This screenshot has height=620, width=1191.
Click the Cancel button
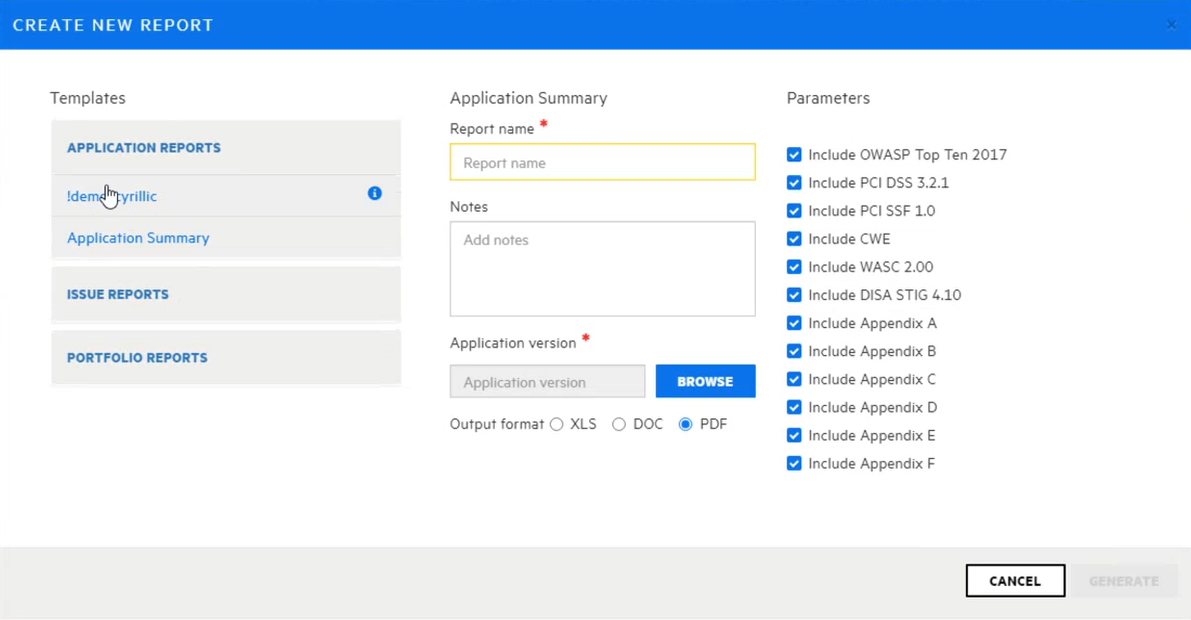click(x=1015, y=581)
